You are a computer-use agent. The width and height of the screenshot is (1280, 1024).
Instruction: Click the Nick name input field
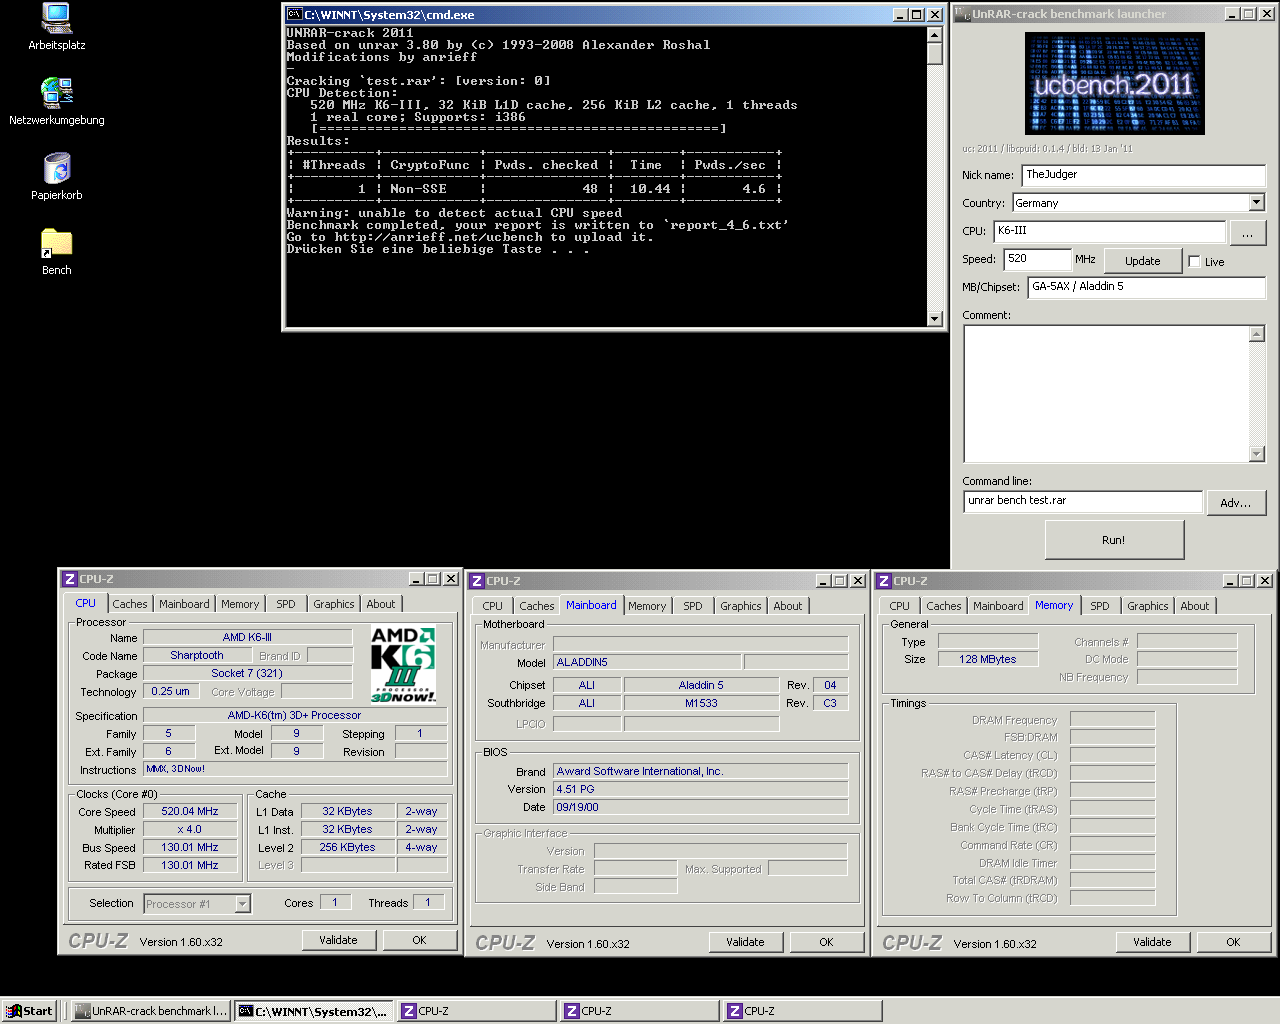pos(1144,175)
